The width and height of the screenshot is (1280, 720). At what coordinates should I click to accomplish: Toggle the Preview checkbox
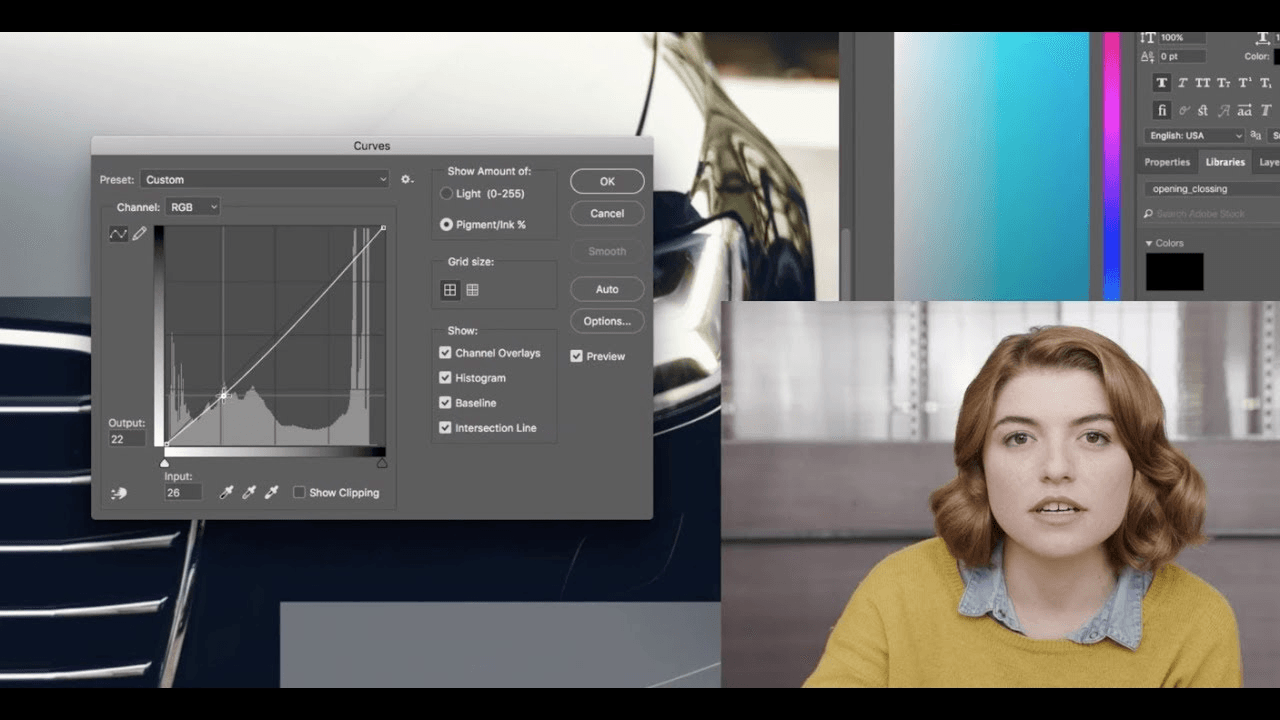[576, 356]
